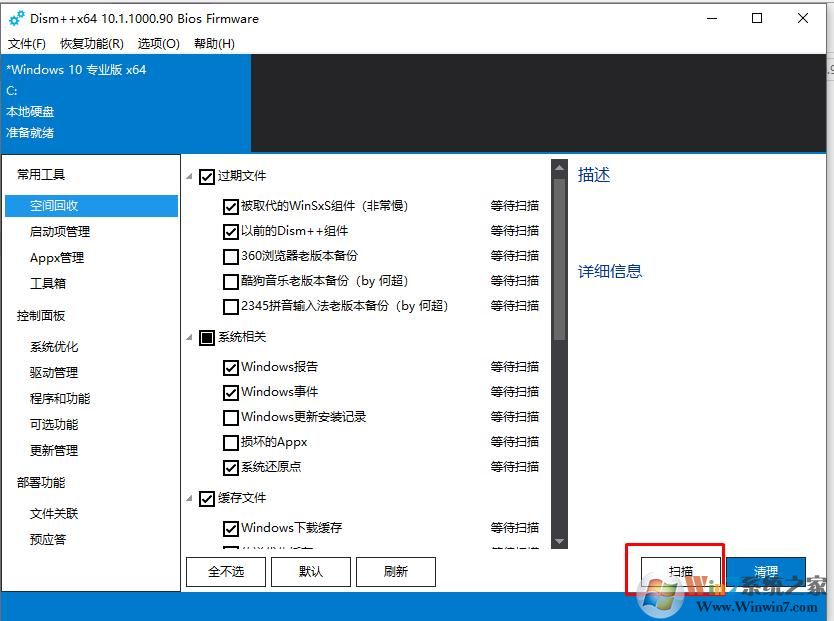Enable 360浏览器老版本备份 cleanup
834x621 pixels.
(232, 256)
